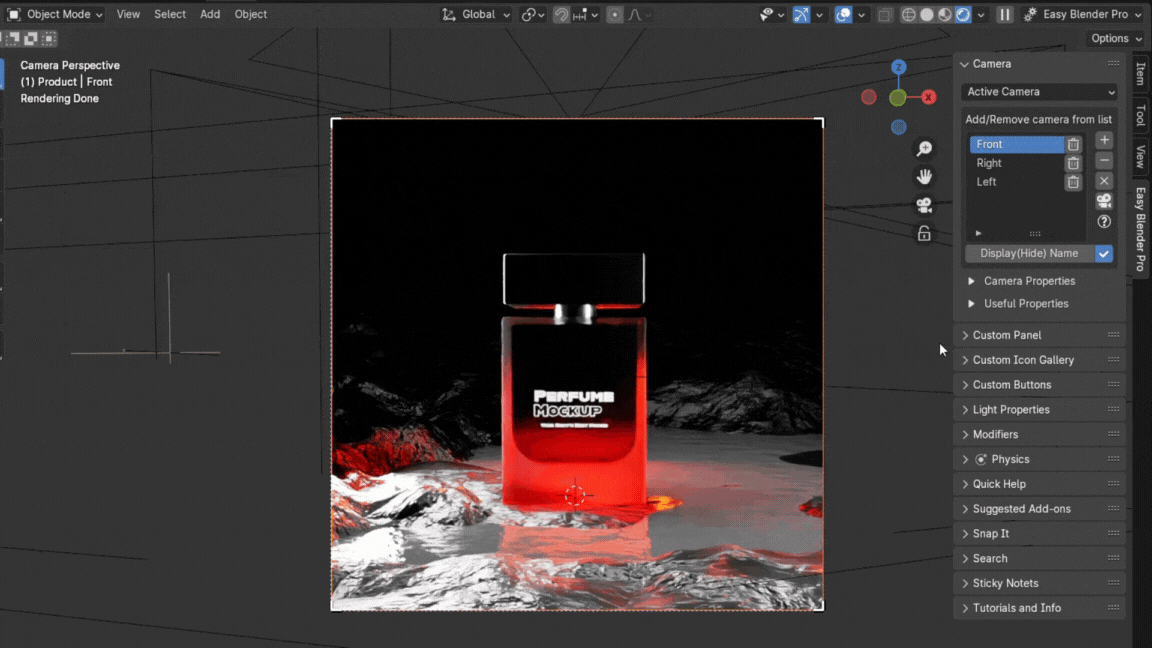Expand the Light Properties panel
1152x648 pixels.
1011,410
